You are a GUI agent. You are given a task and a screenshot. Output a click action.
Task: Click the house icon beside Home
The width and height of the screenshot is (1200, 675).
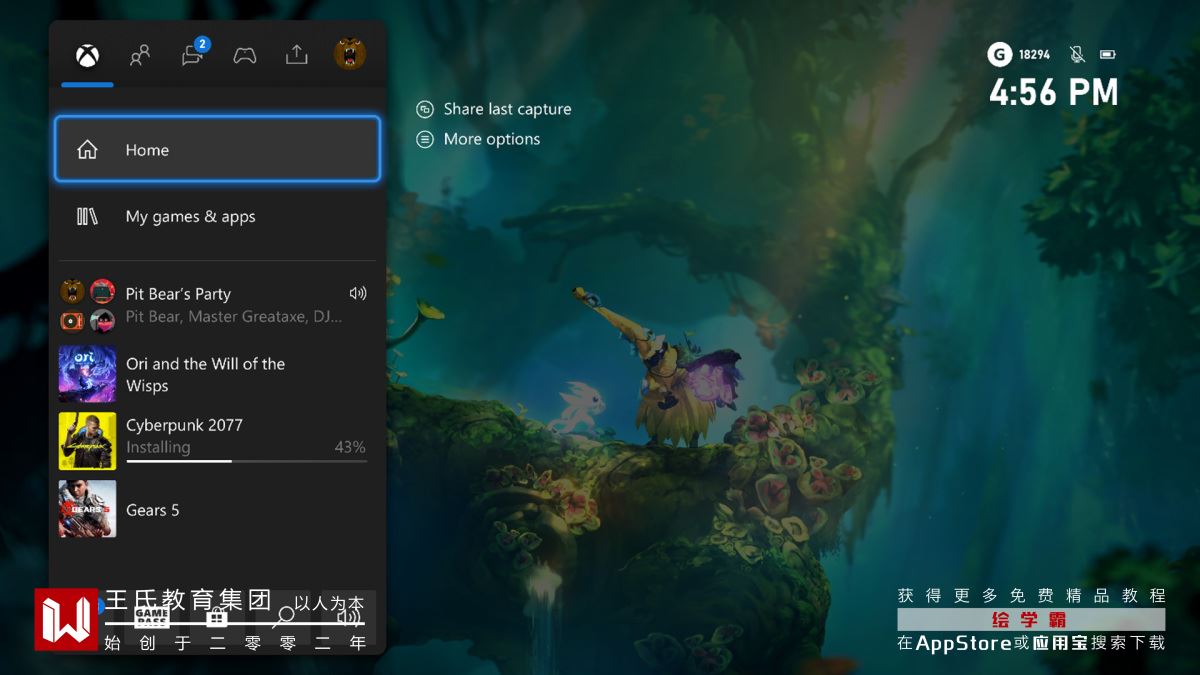[x=88, y=150]
